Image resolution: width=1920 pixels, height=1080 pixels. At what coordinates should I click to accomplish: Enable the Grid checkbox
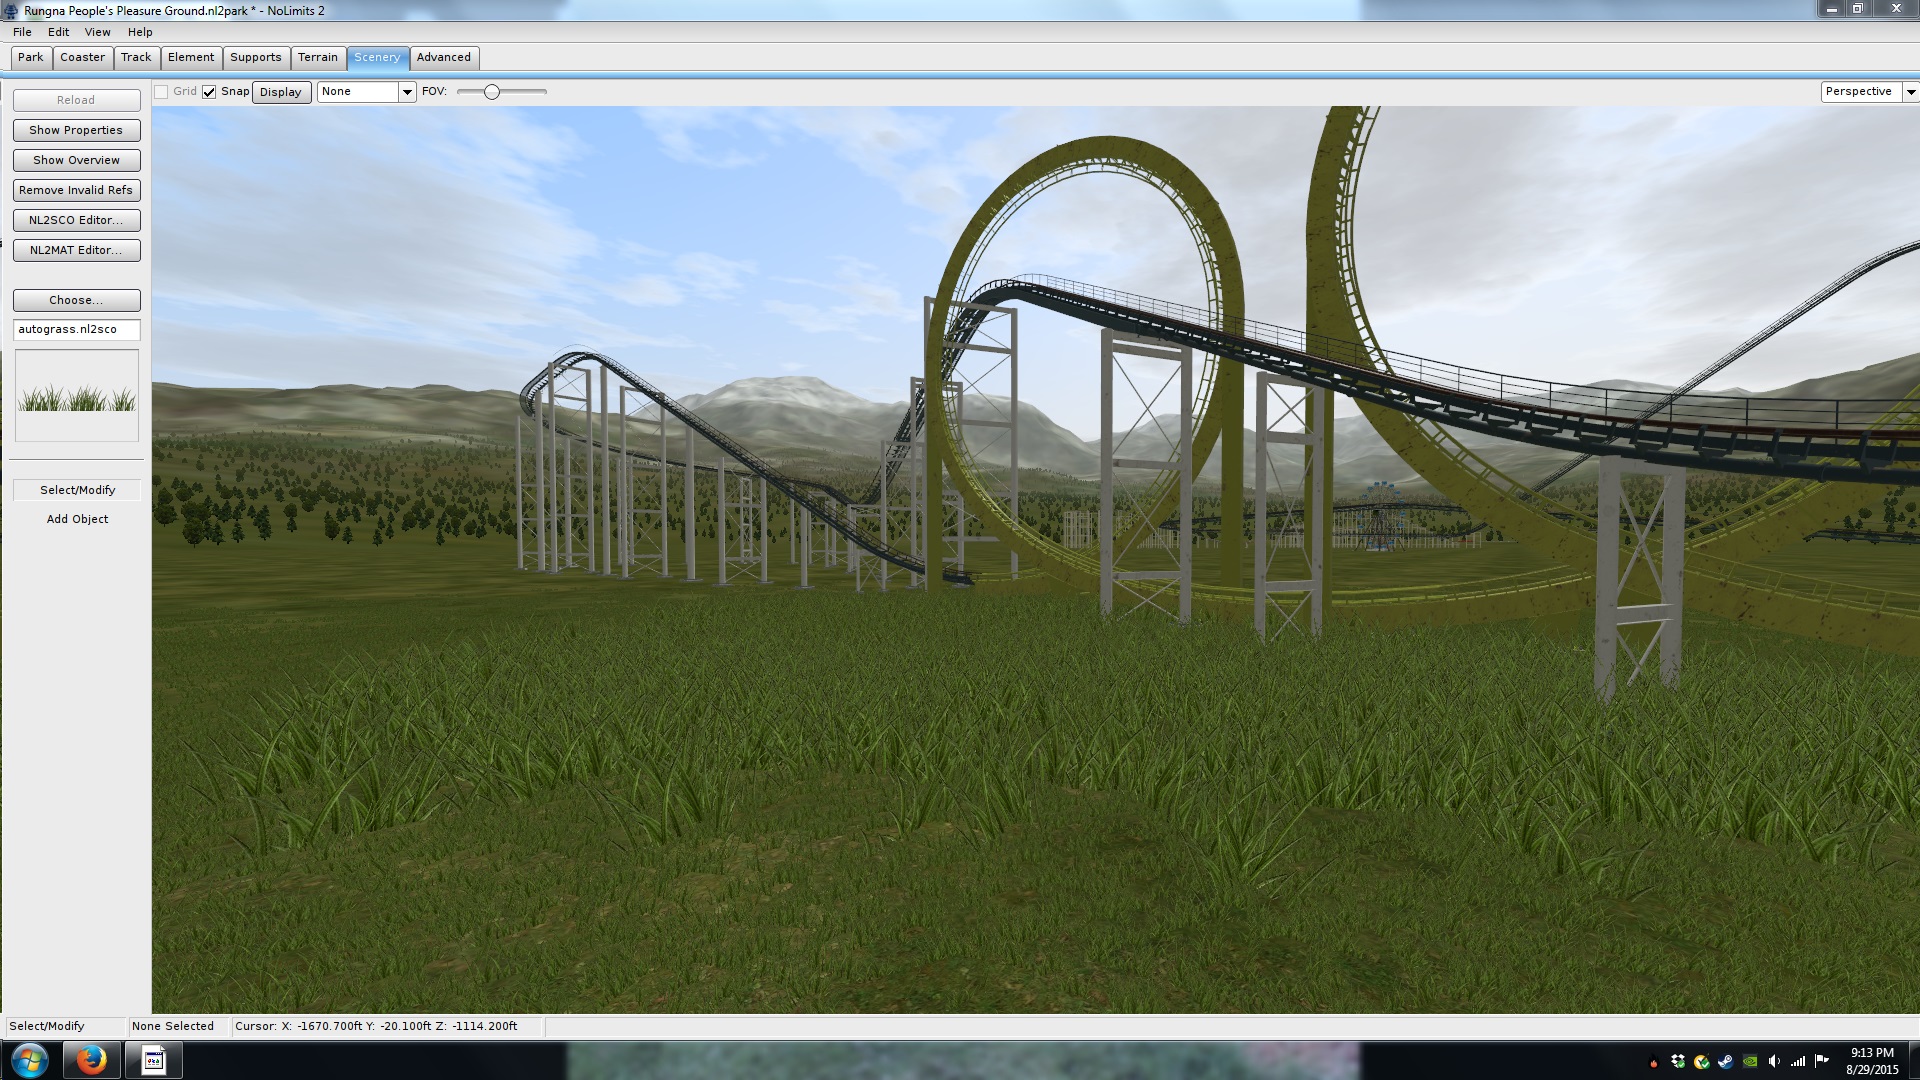pos(161,92)
